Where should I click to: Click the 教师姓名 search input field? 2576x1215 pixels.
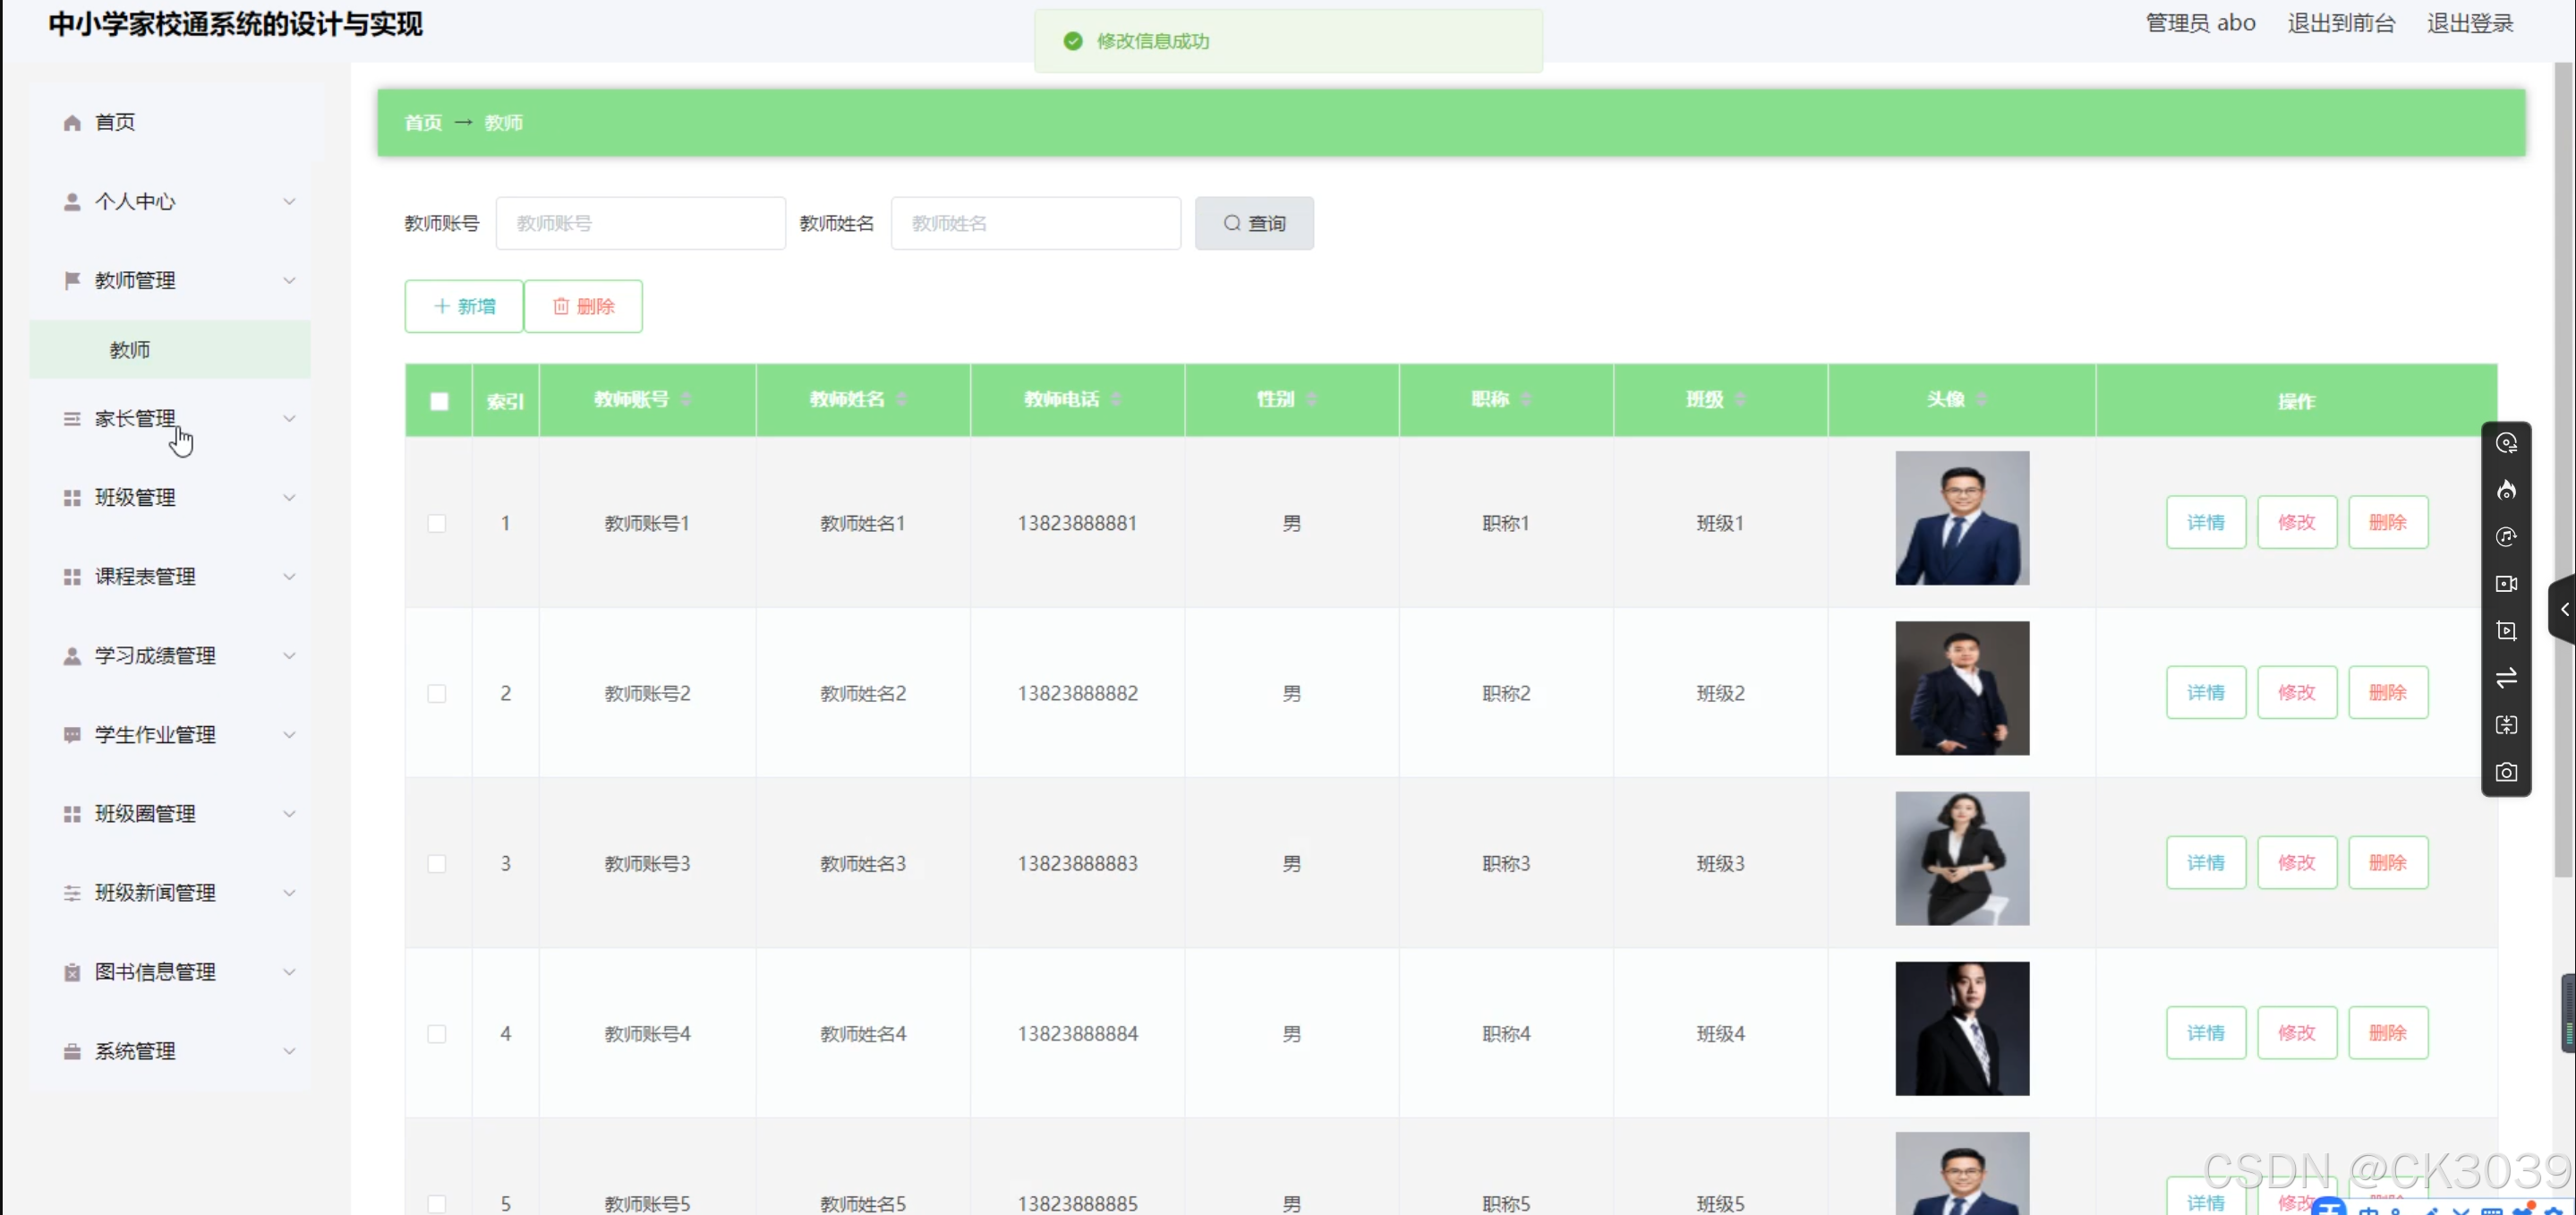coord(1035,223)
